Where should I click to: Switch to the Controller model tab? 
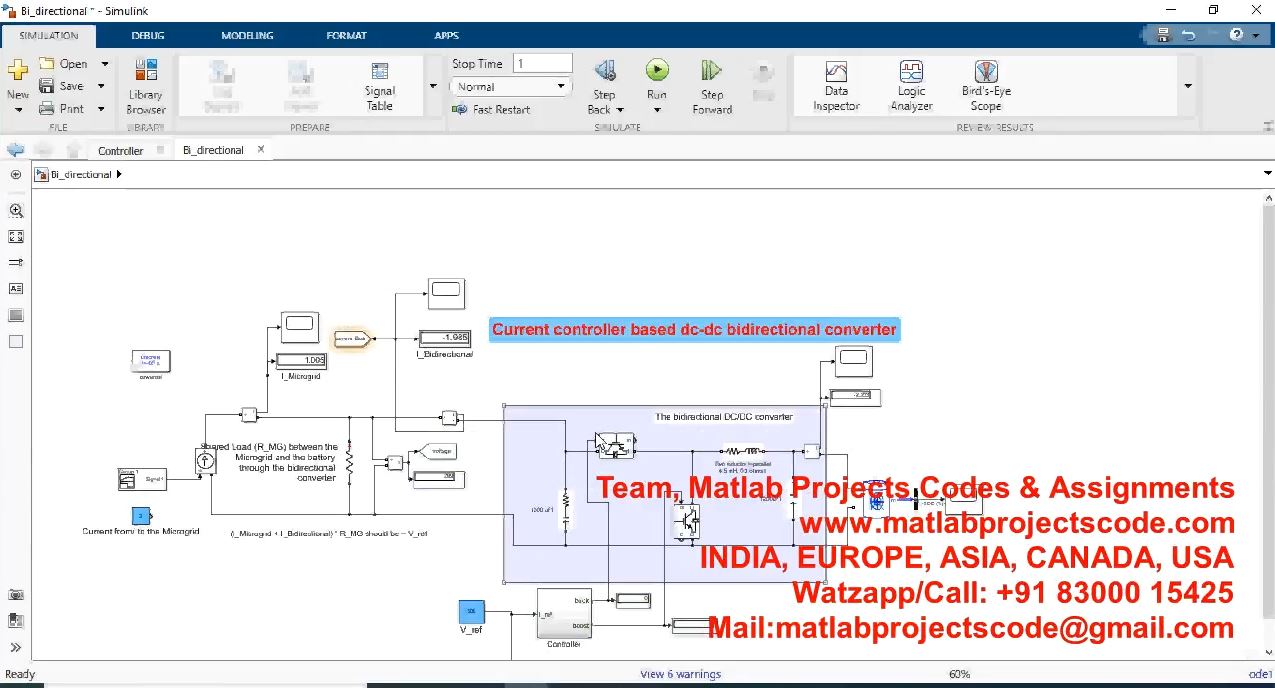click(121, 151)
